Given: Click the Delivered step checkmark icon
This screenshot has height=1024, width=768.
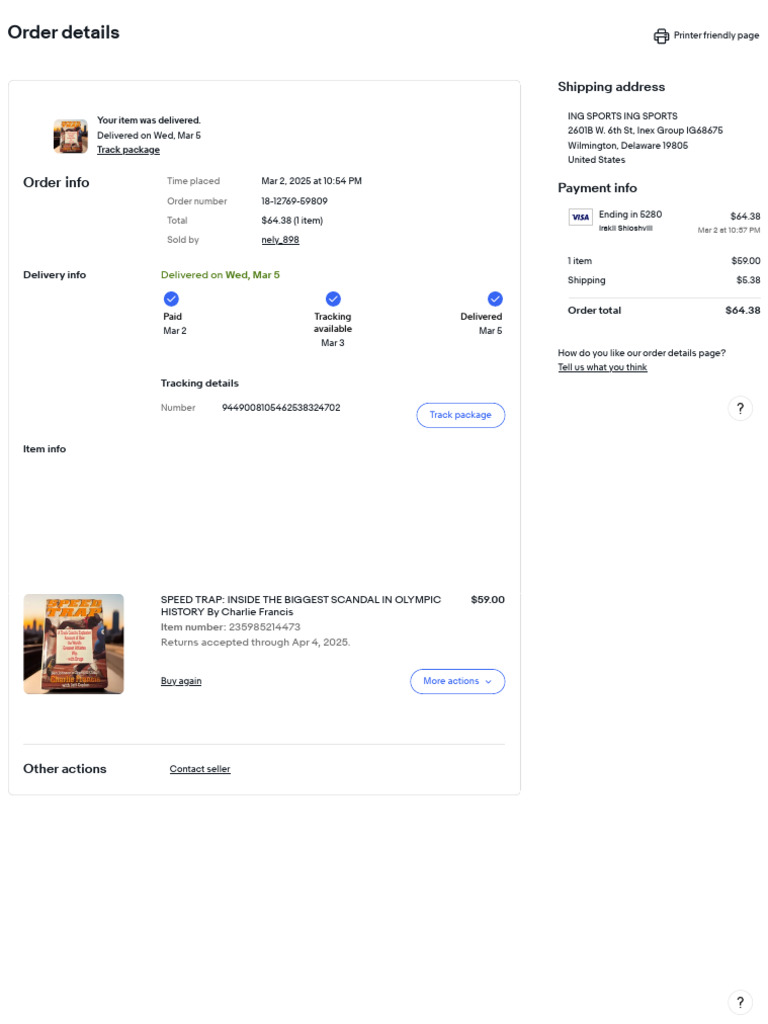Looking at the screenshot, I should 495,299.
